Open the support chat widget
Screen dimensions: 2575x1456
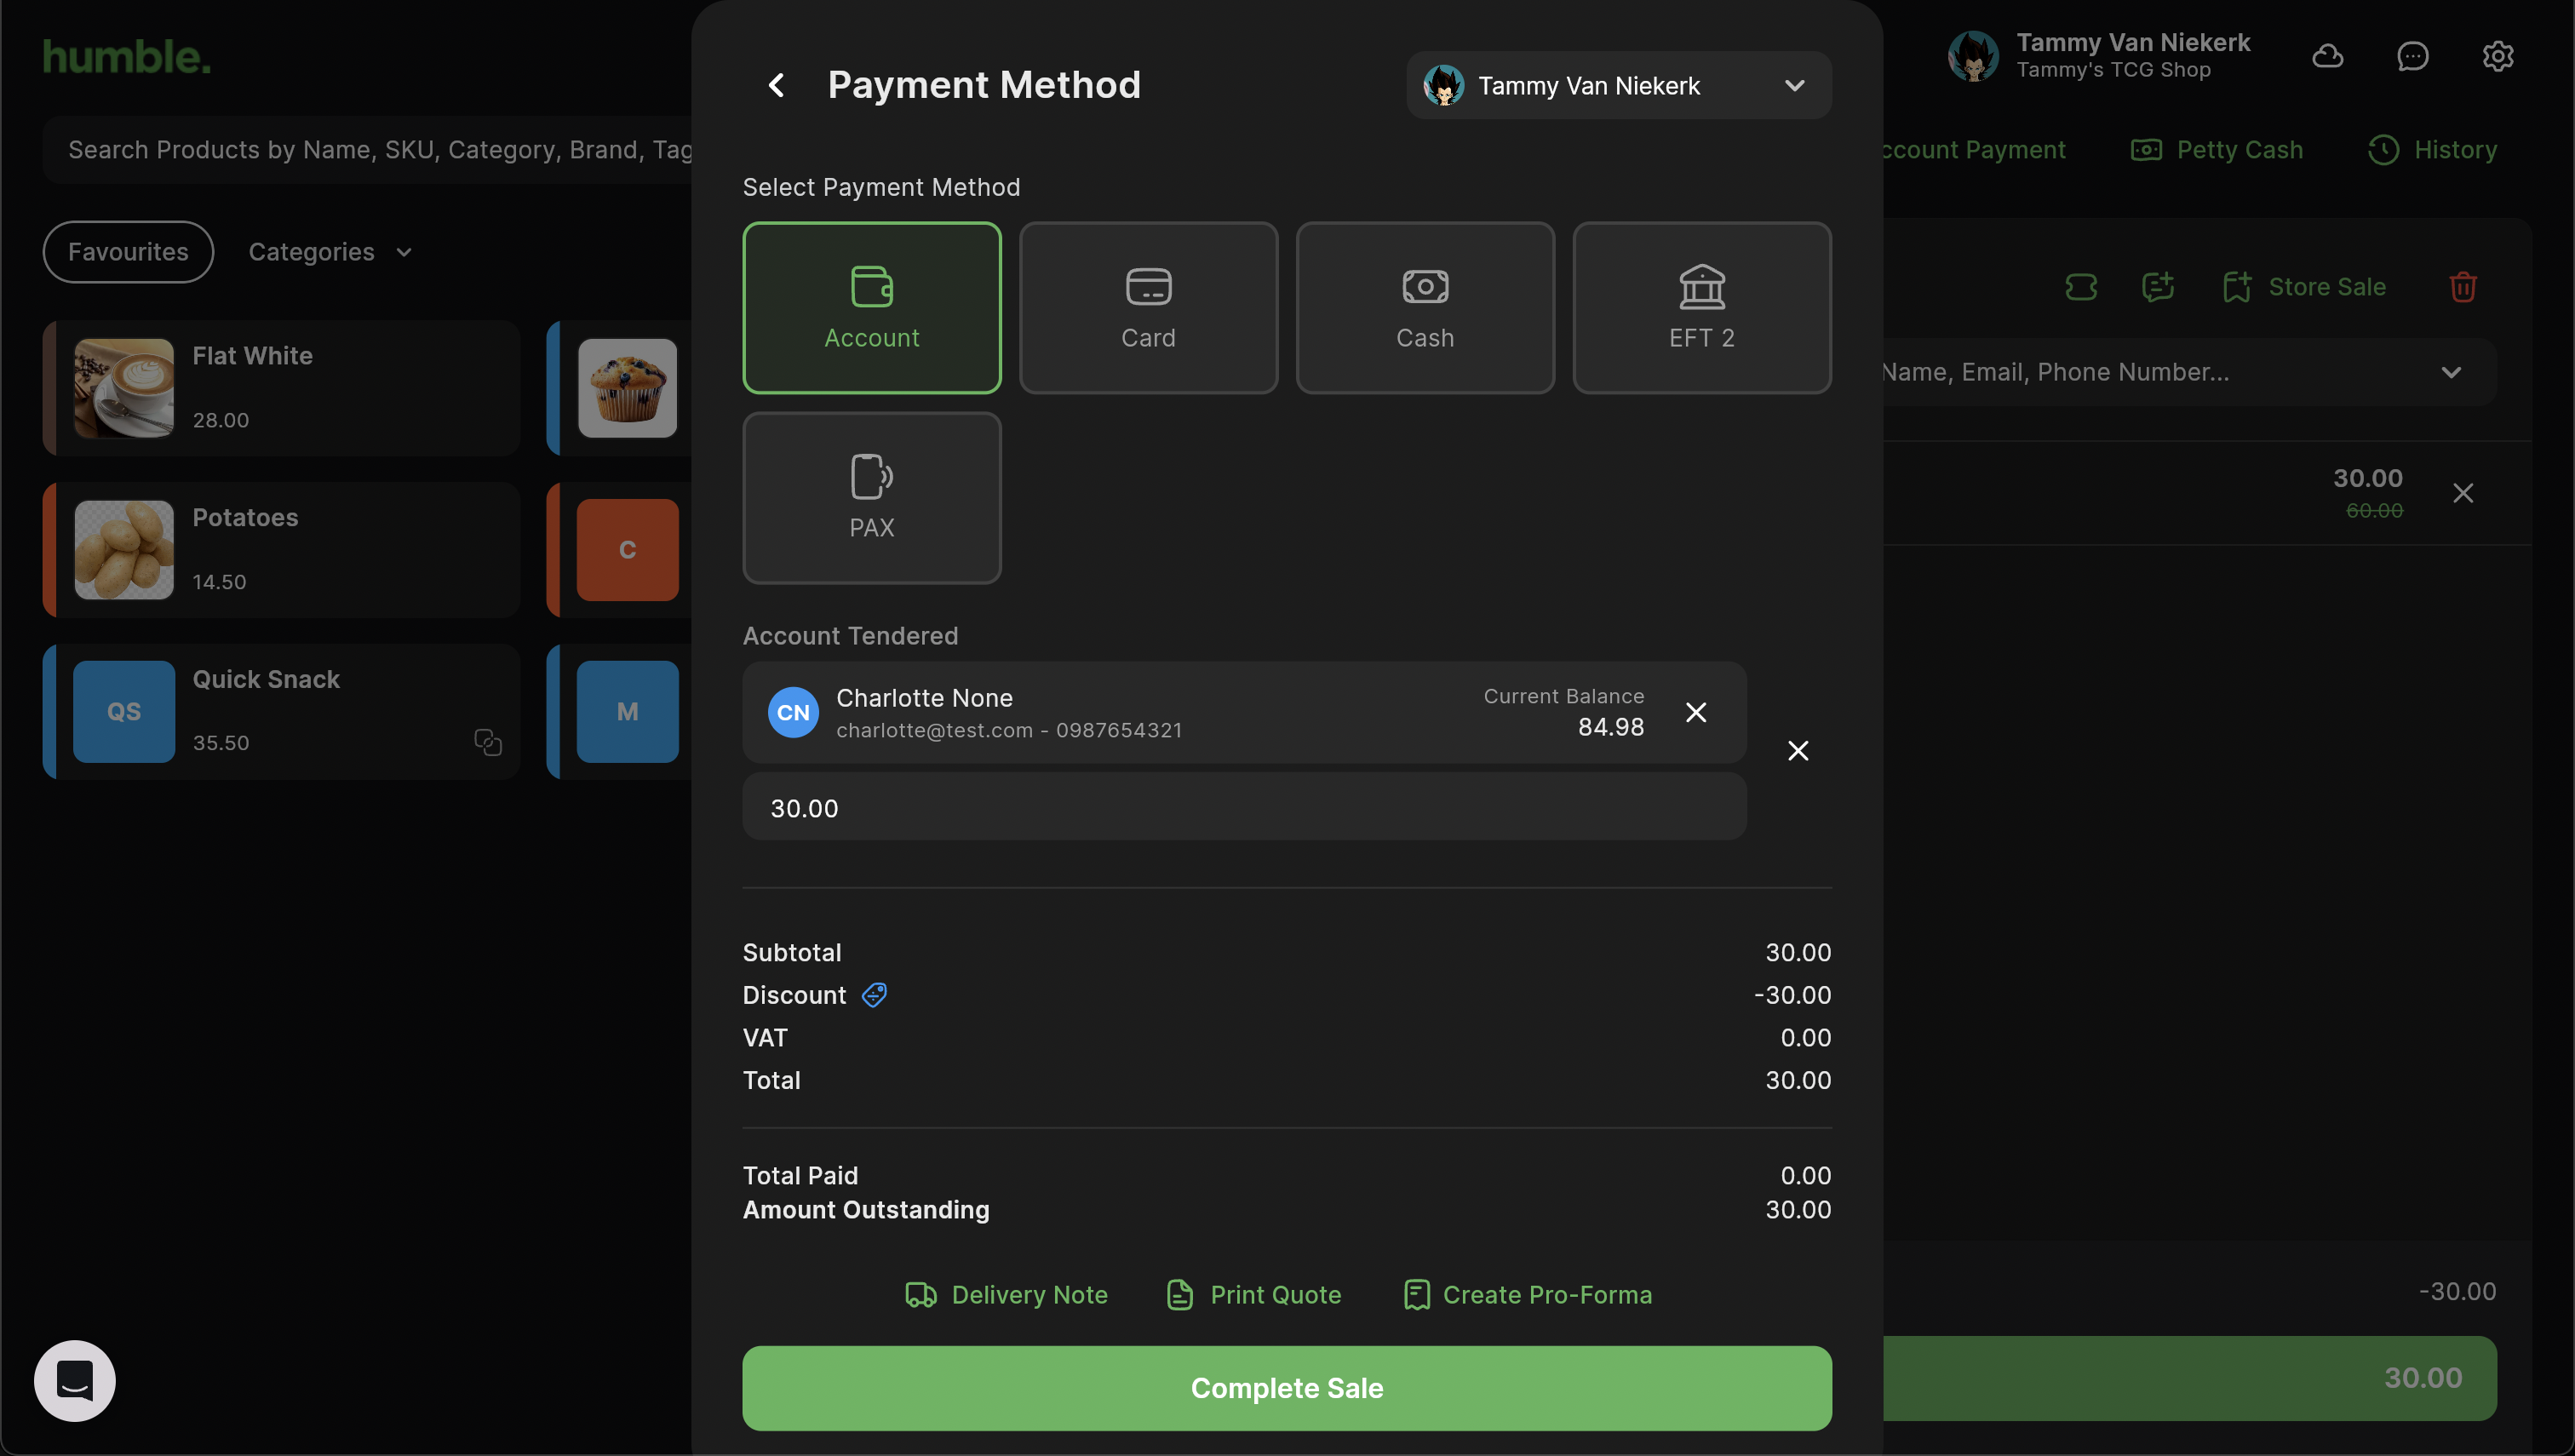pos(75,1380)
